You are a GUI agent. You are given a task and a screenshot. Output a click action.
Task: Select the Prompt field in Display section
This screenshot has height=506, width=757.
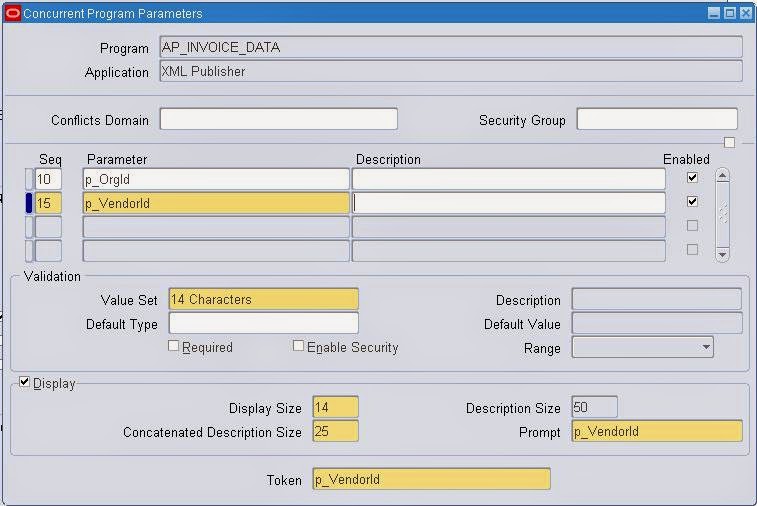pyautogui.click(x=657, y=431)
